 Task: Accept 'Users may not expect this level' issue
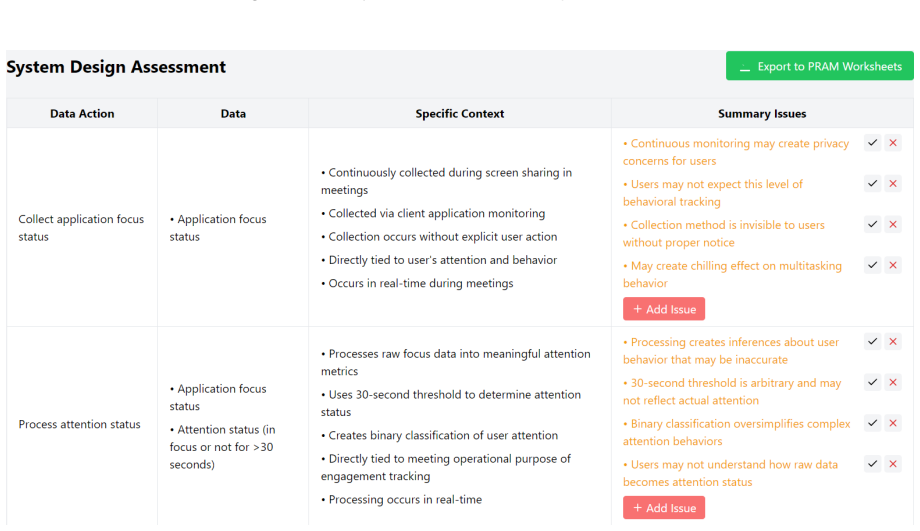coord(872,184)
